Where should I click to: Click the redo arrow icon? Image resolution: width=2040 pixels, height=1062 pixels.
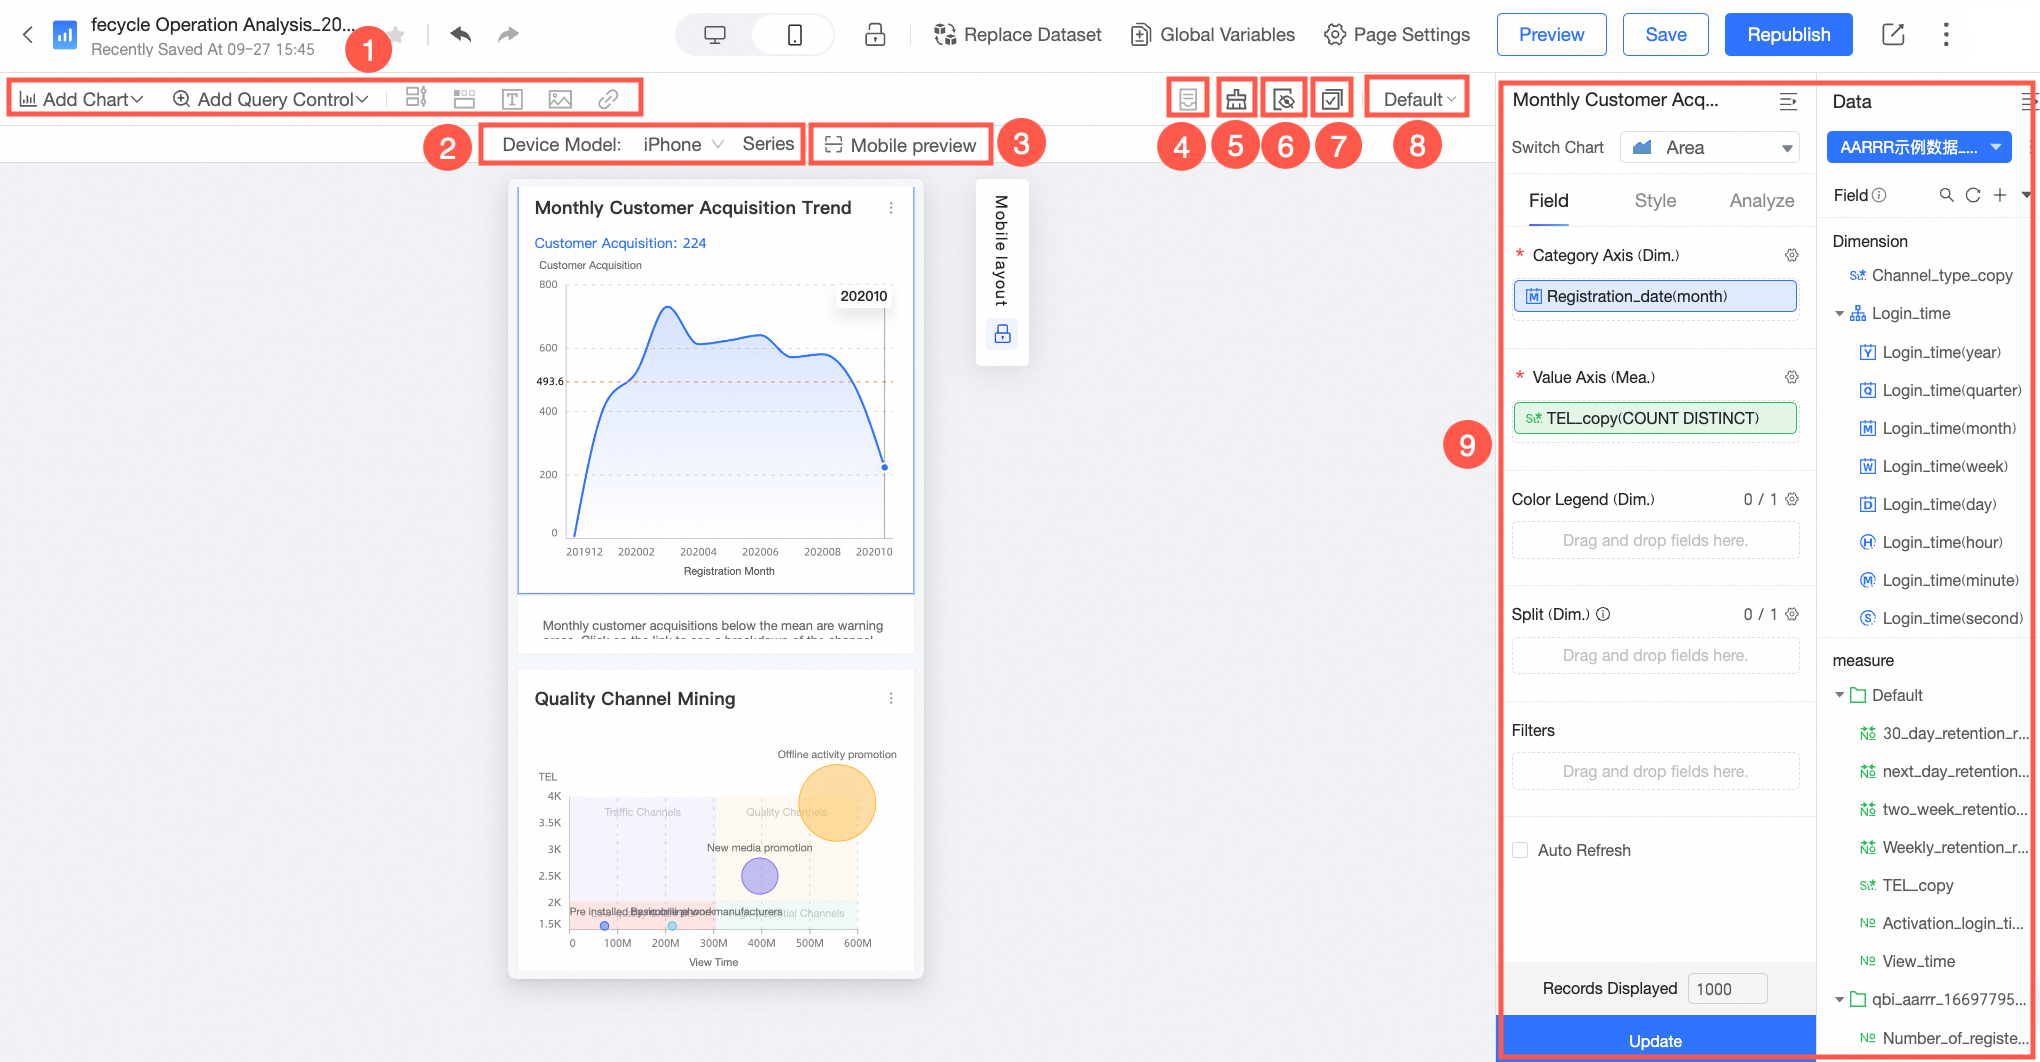[x=508, y=35]
